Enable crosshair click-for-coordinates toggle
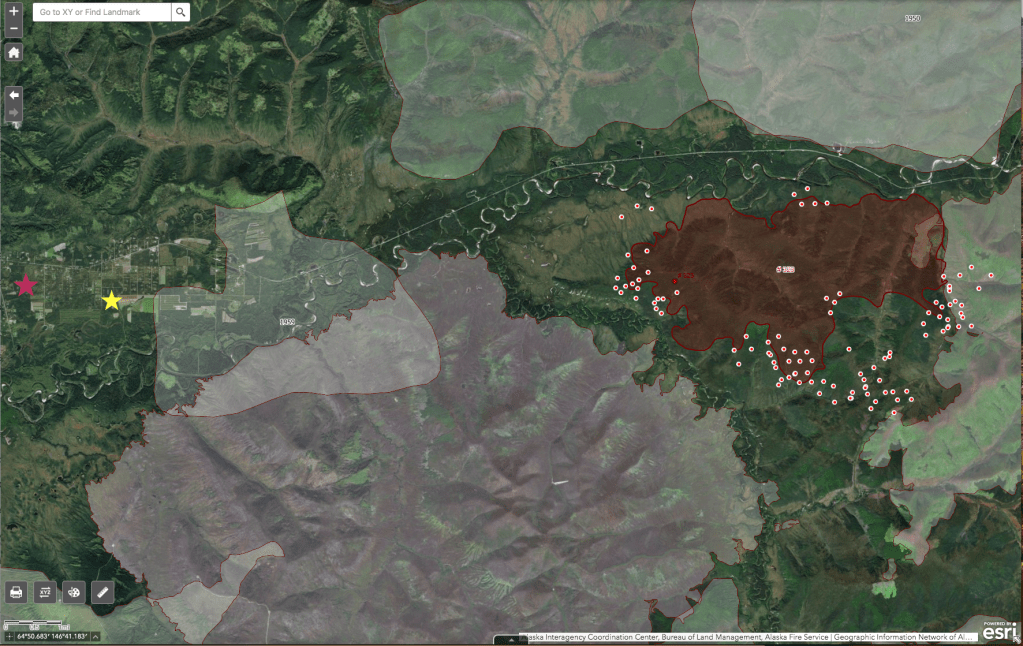The width and height of the screenshot is (1023, 646). point(10,636)
